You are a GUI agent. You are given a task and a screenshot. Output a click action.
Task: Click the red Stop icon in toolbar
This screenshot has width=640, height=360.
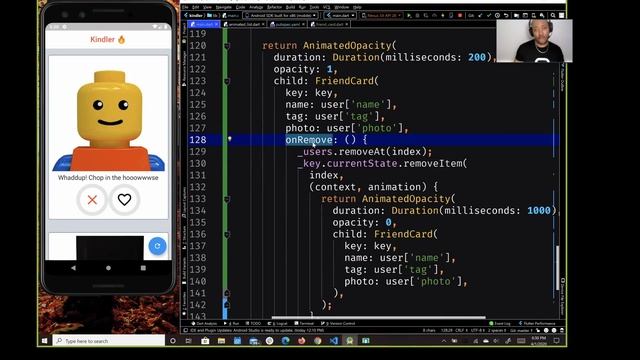(x=460, y=16)
